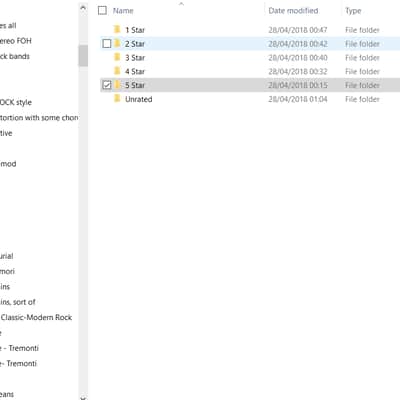This screenshot has height=400, width=400.
Task: Open the 'ck bands' item in left pane
Action: point(15,56)
